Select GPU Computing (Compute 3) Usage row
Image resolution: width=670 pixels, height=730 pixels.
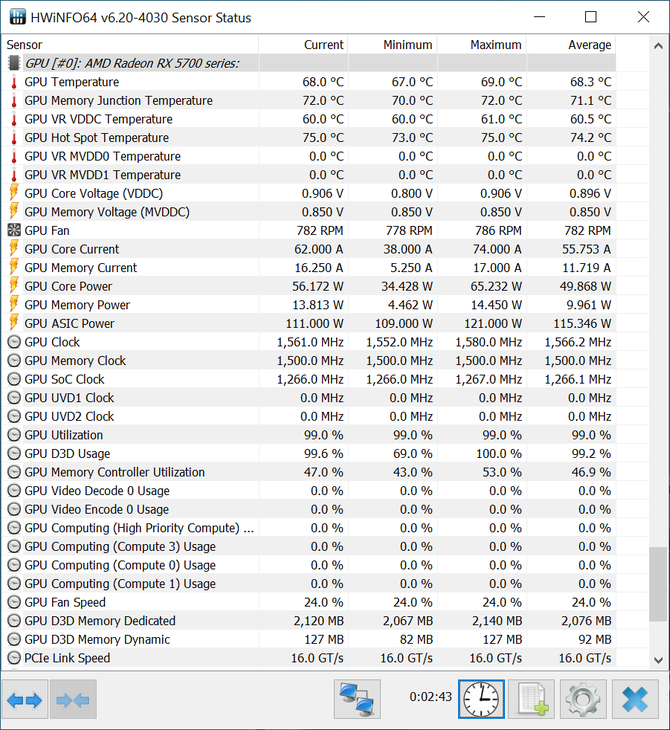pyautogui.click(x=309, y=547)
